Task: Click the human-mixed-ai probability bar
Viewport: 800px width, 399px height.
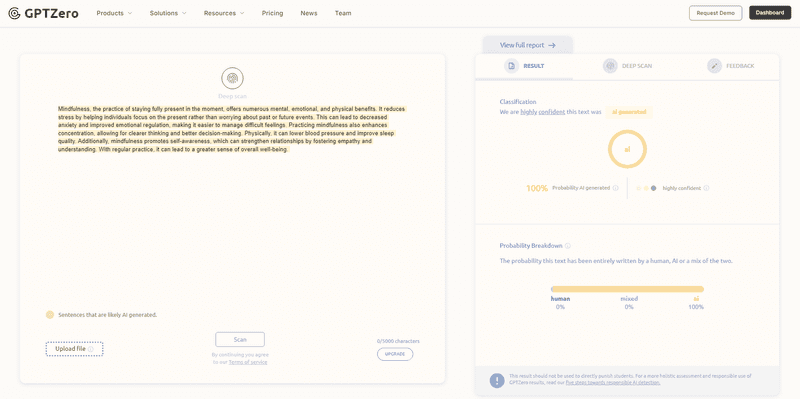Action: pyautogui.click(x=627, y=289)
